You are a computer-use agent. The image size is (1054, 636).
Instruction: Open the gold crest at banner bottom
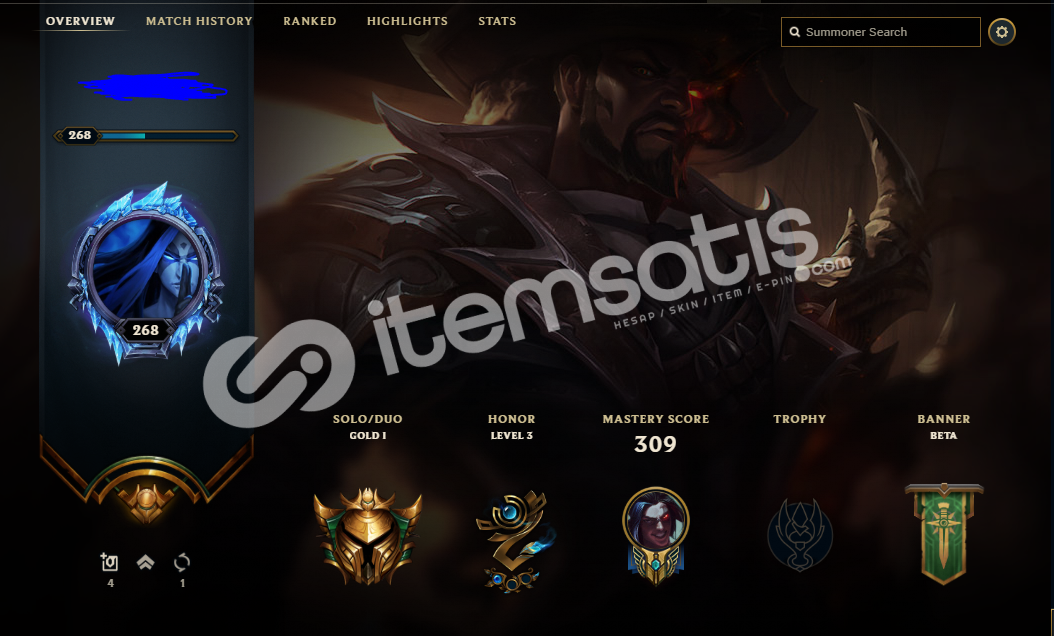146,501
